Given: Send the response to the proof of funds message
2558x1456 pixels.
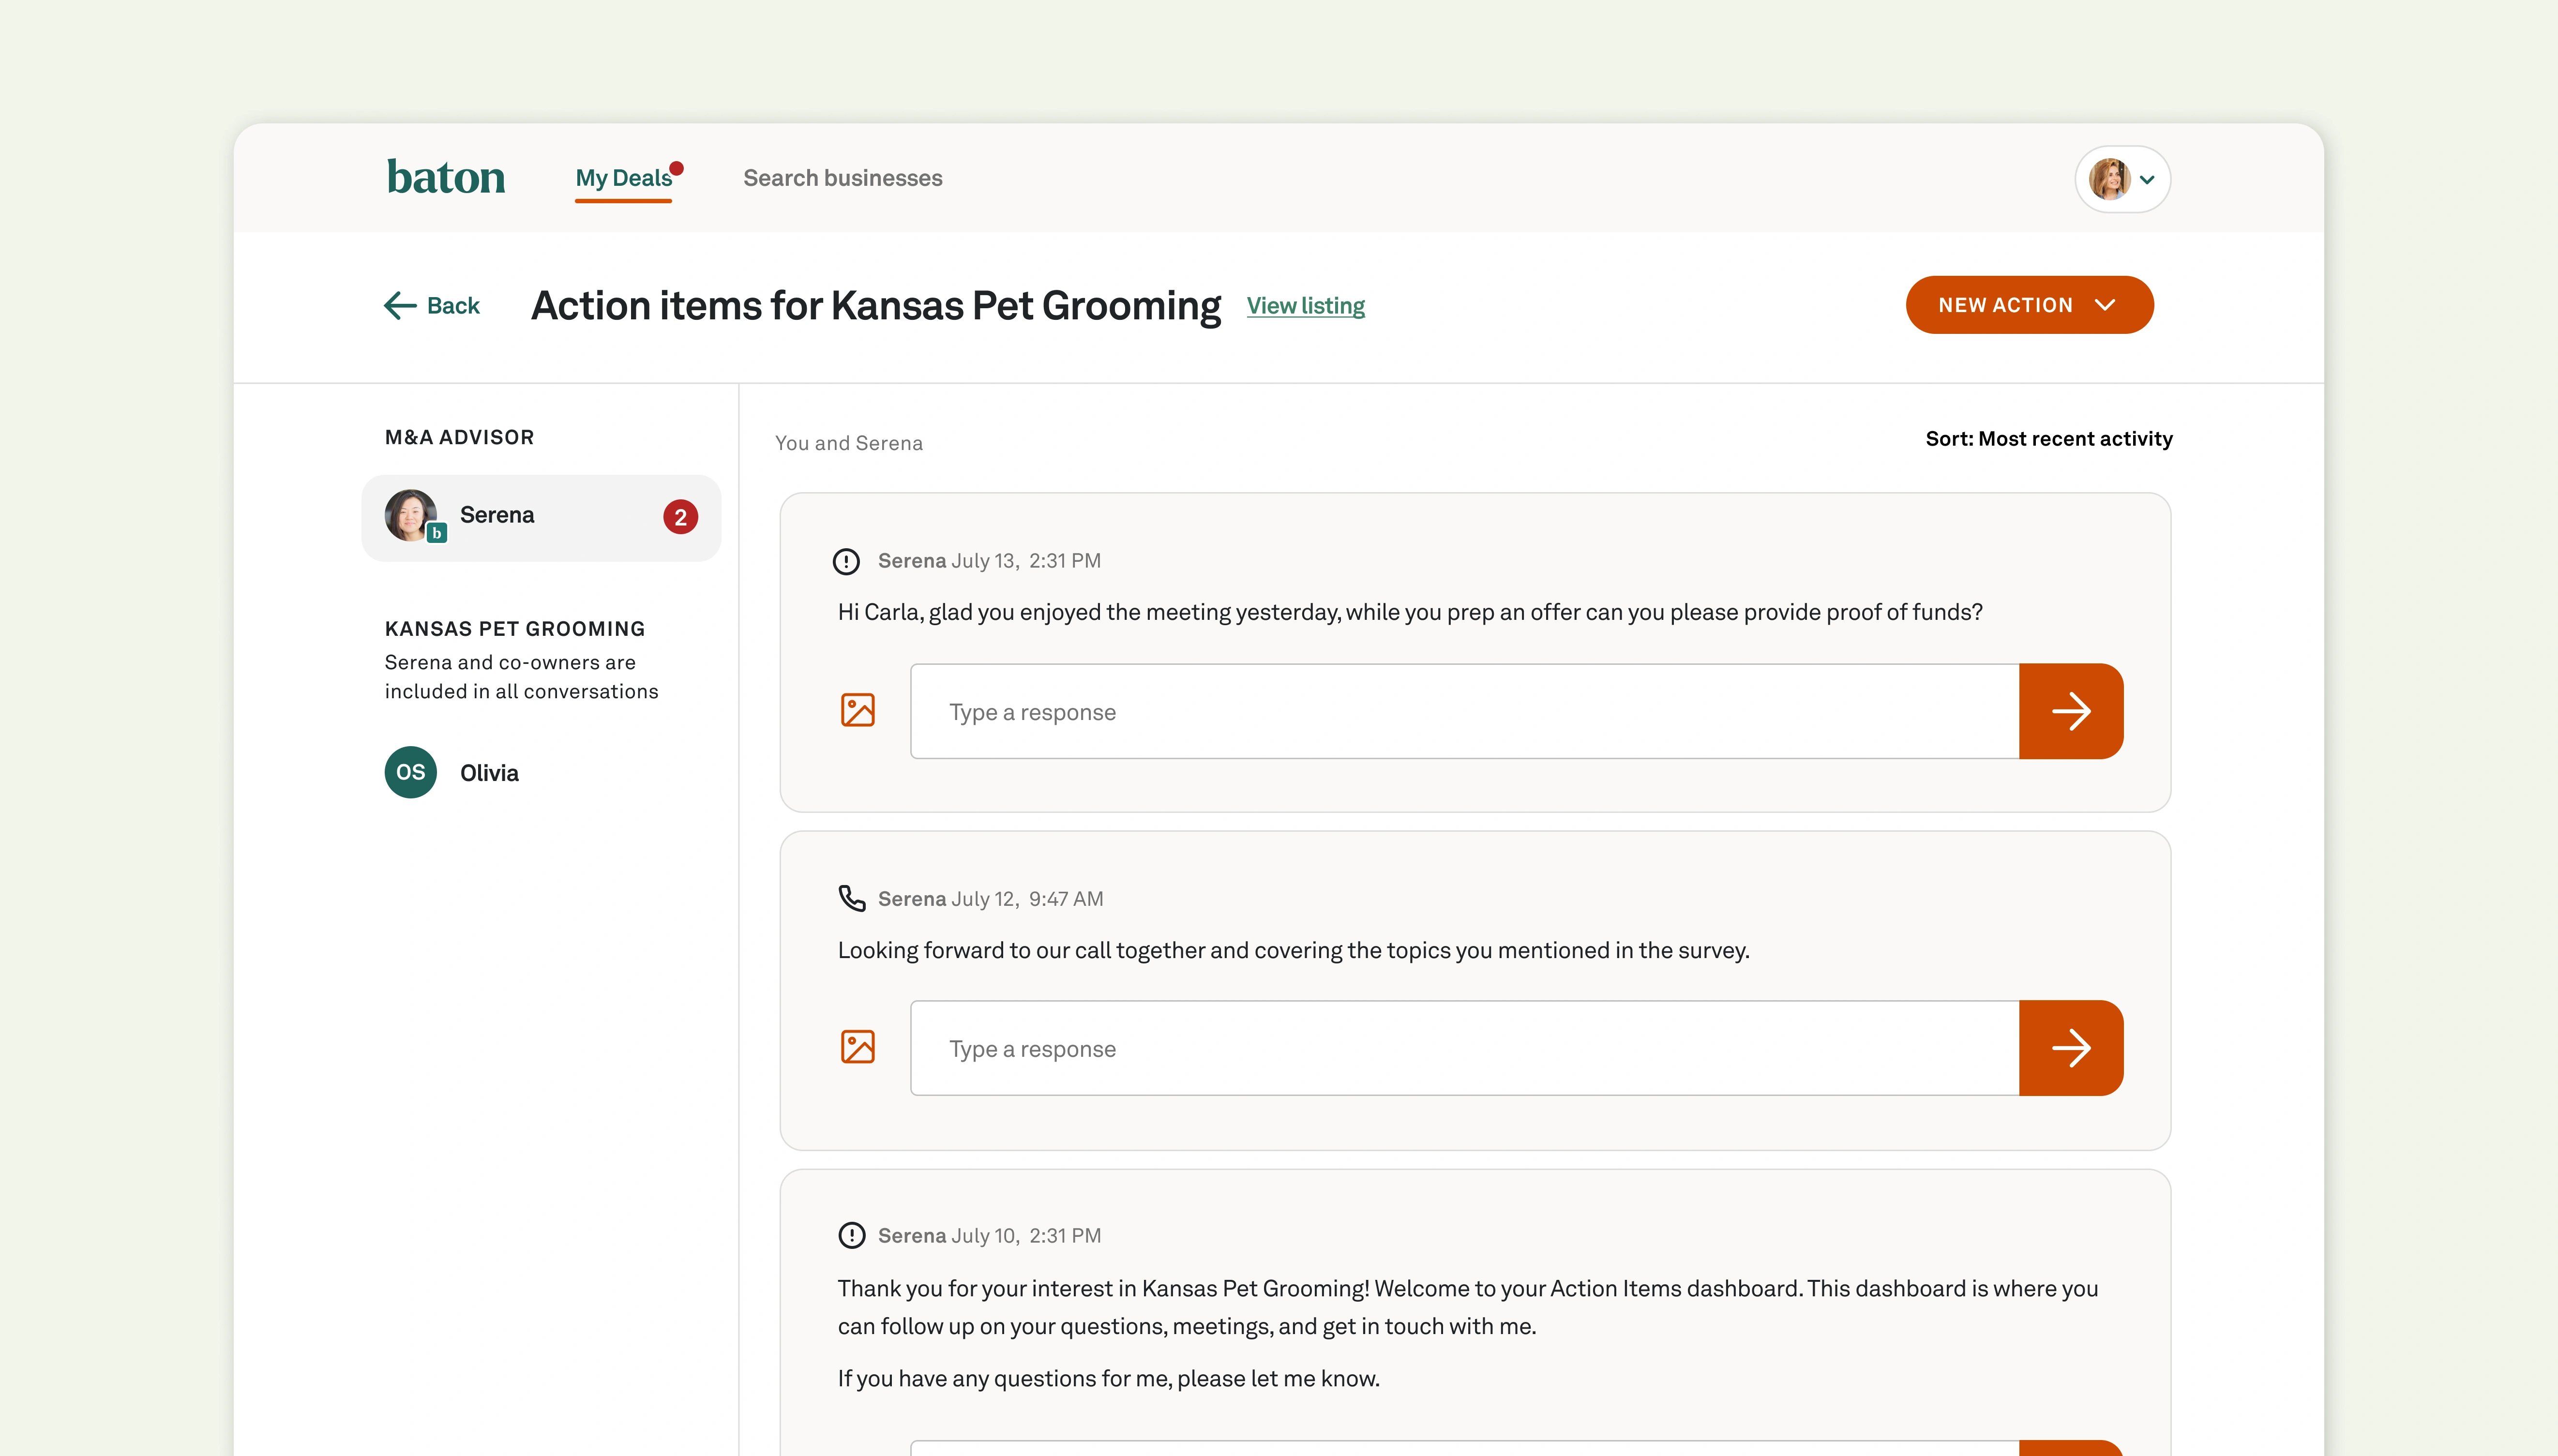Looking at the screenshot, I should click(2070, 711).
